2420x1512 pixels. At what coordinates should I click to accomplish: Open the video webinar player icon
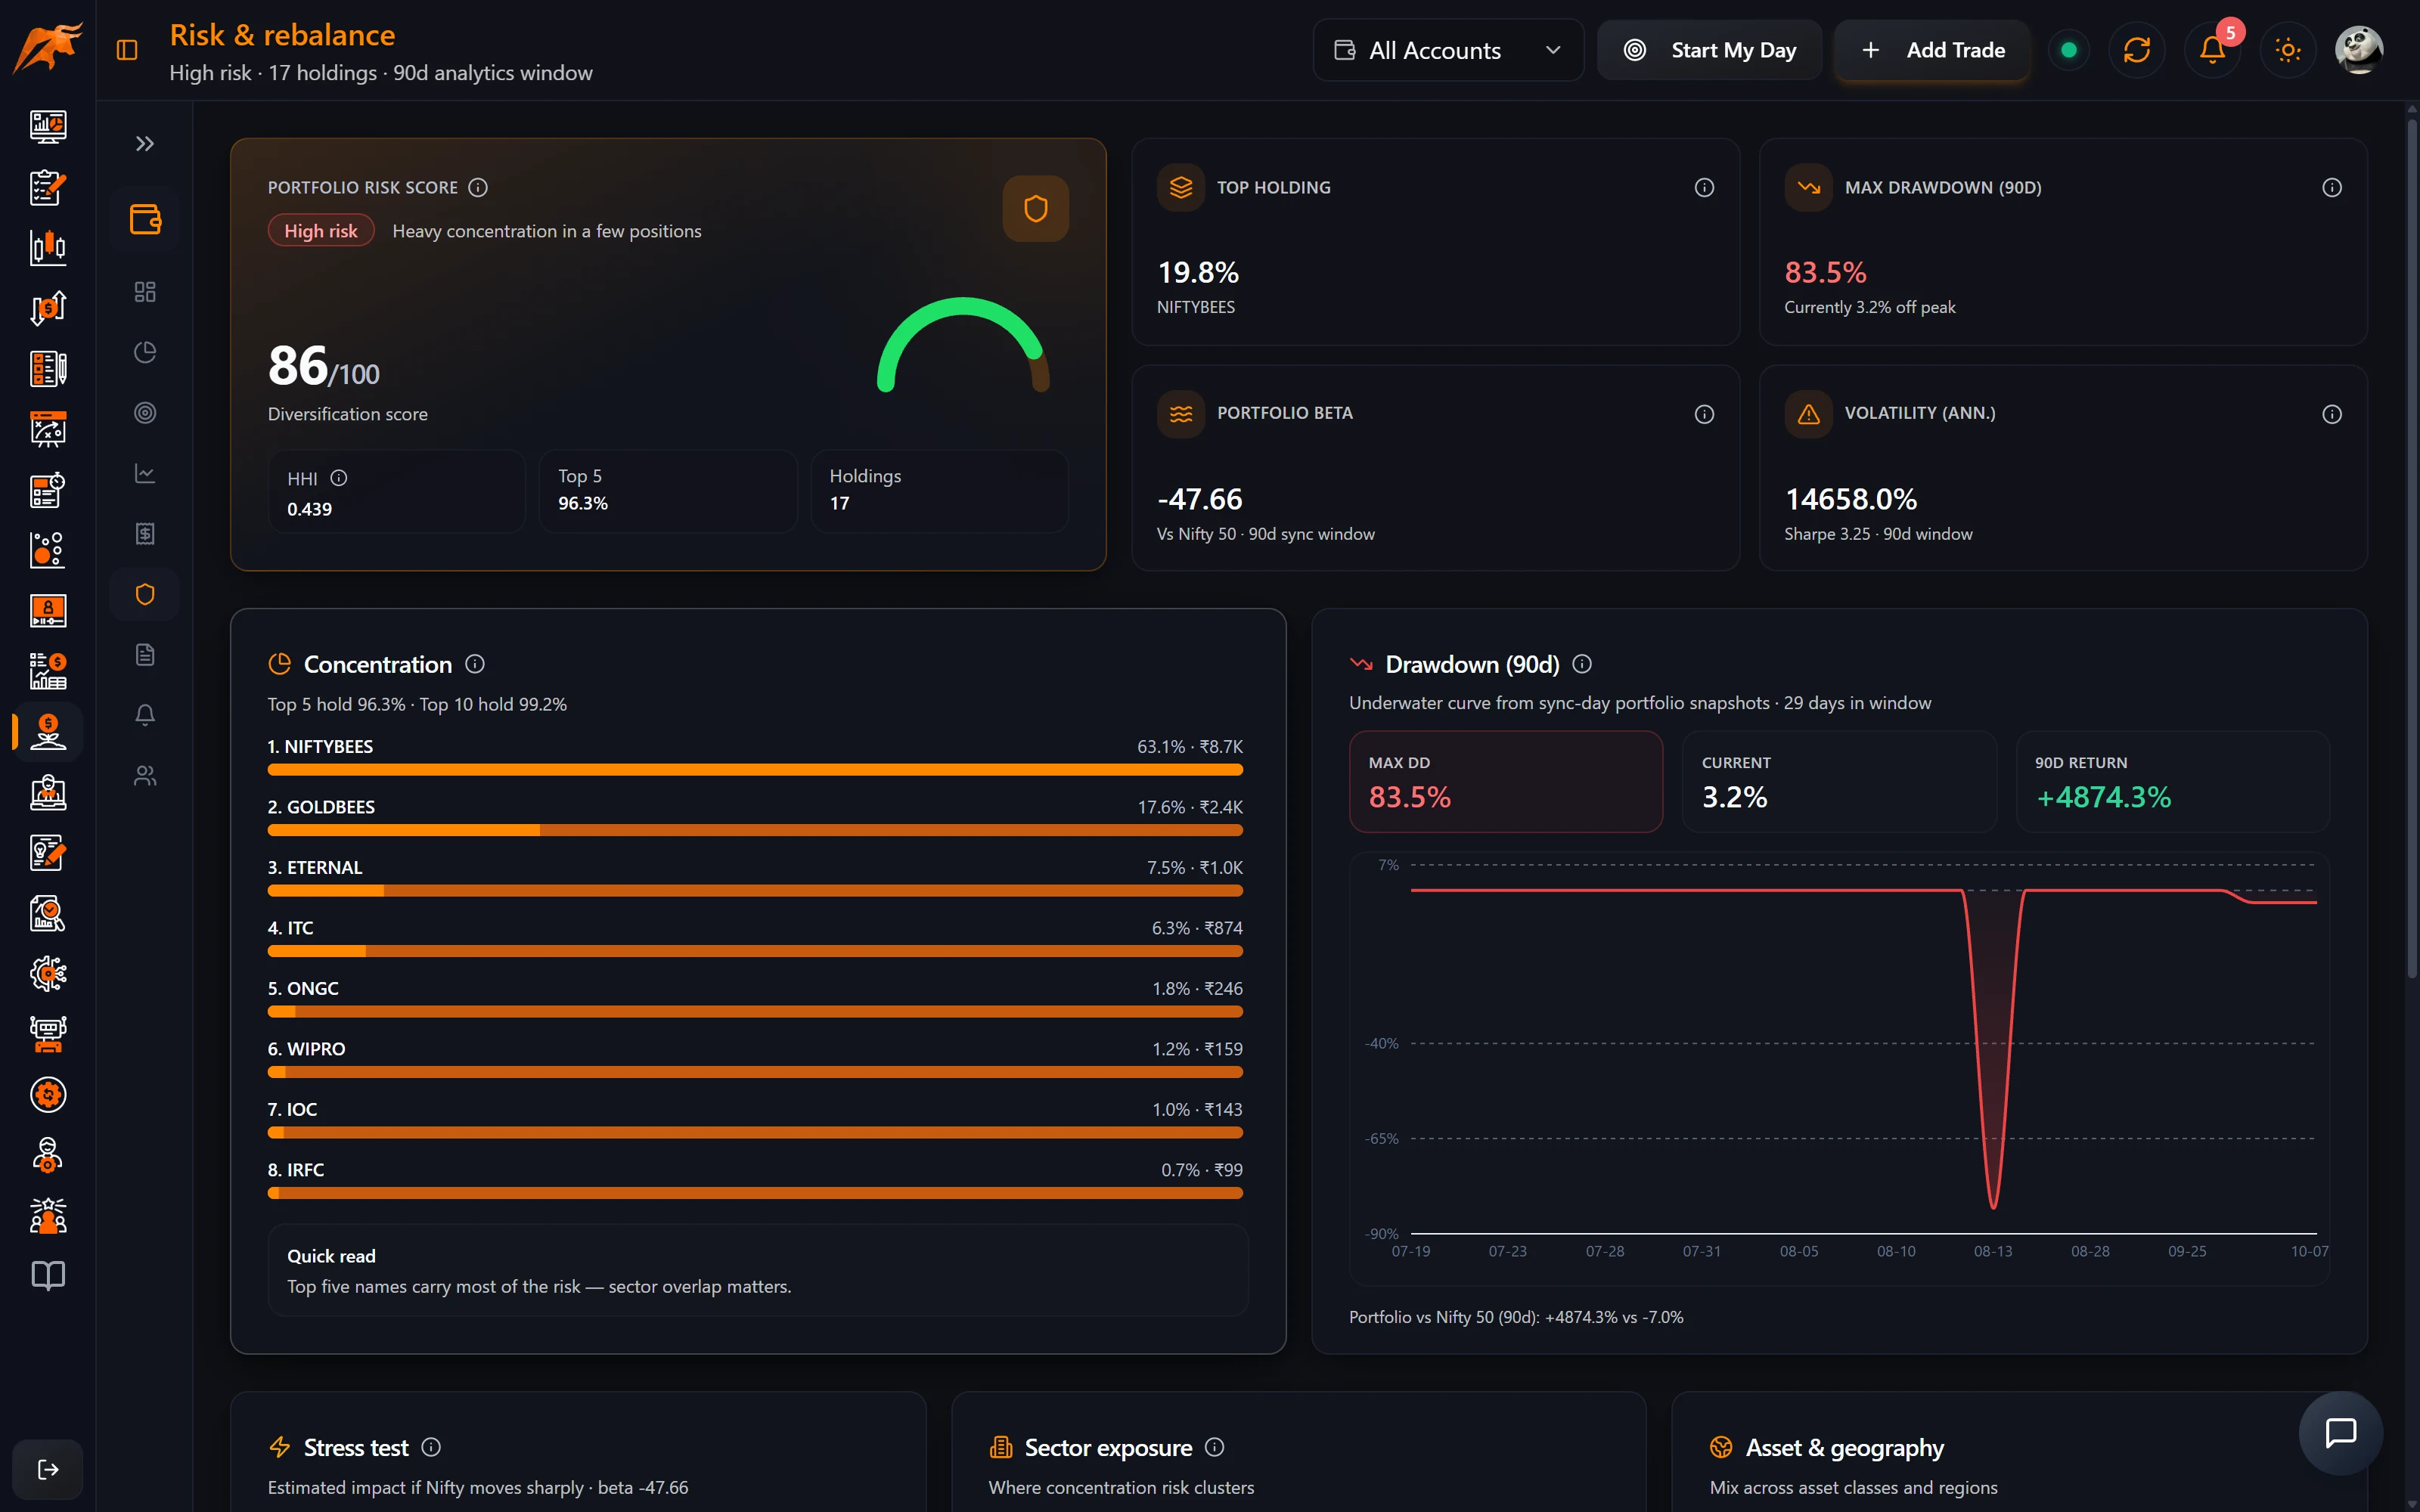click(48, 610)
